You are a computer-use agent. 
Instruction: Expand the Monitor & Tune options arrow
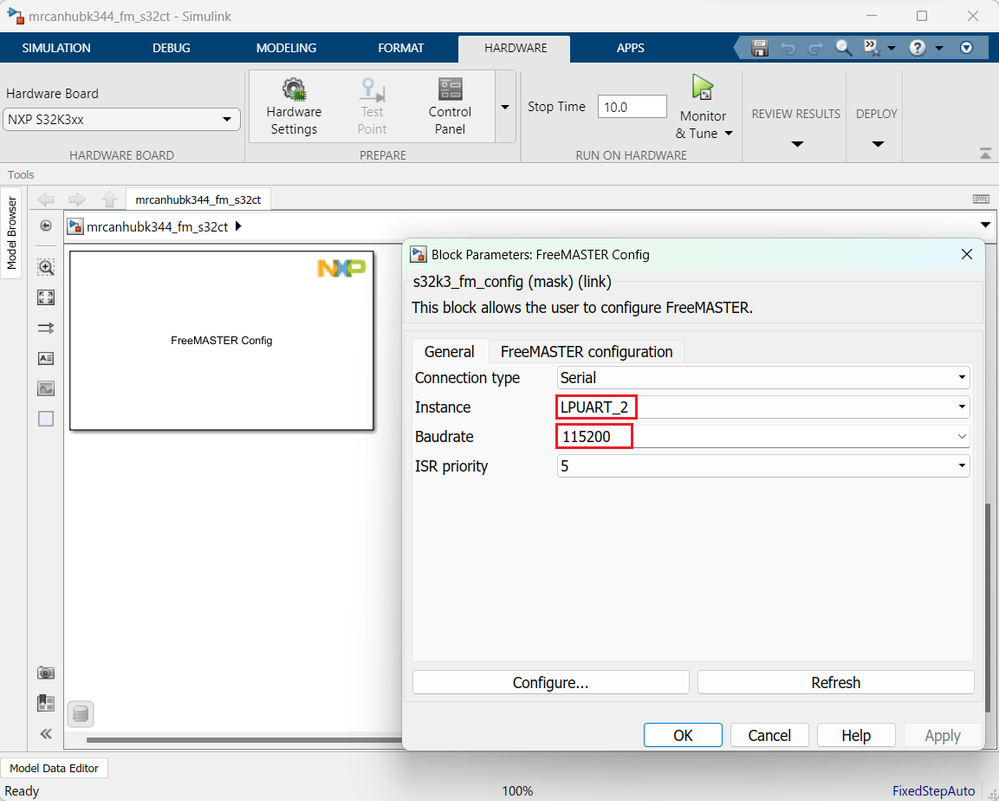coord(729,133)
